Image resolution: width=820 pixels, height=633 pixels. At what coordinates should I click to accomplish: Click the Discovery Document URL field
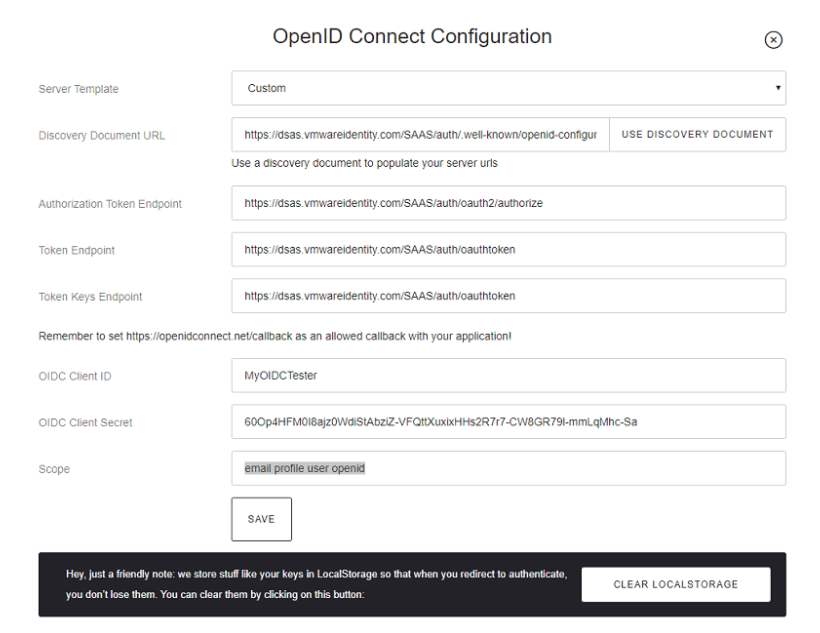tap(420, 135)
